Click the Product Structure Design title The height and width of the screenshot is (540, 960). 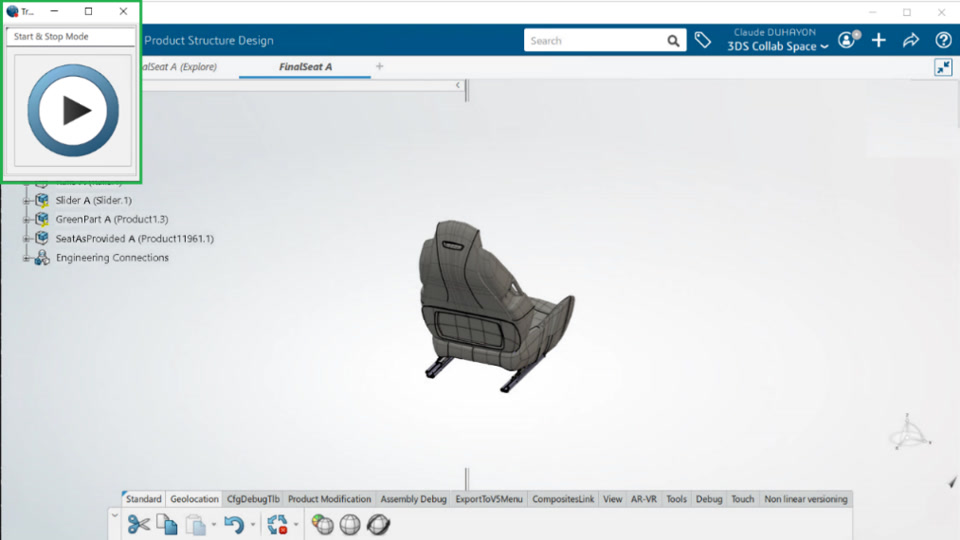[x=209, y=40]
